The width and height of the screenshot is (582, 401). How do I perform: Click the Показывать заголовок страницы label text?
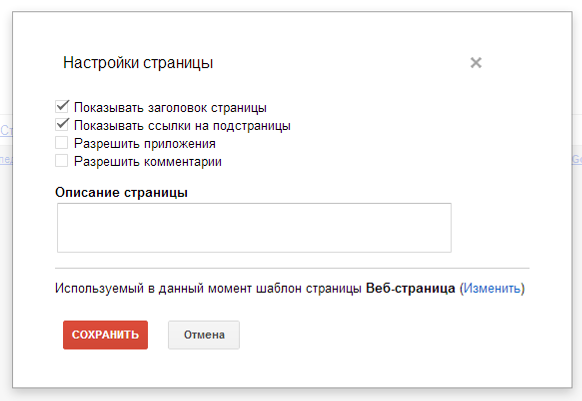(170, 108)
